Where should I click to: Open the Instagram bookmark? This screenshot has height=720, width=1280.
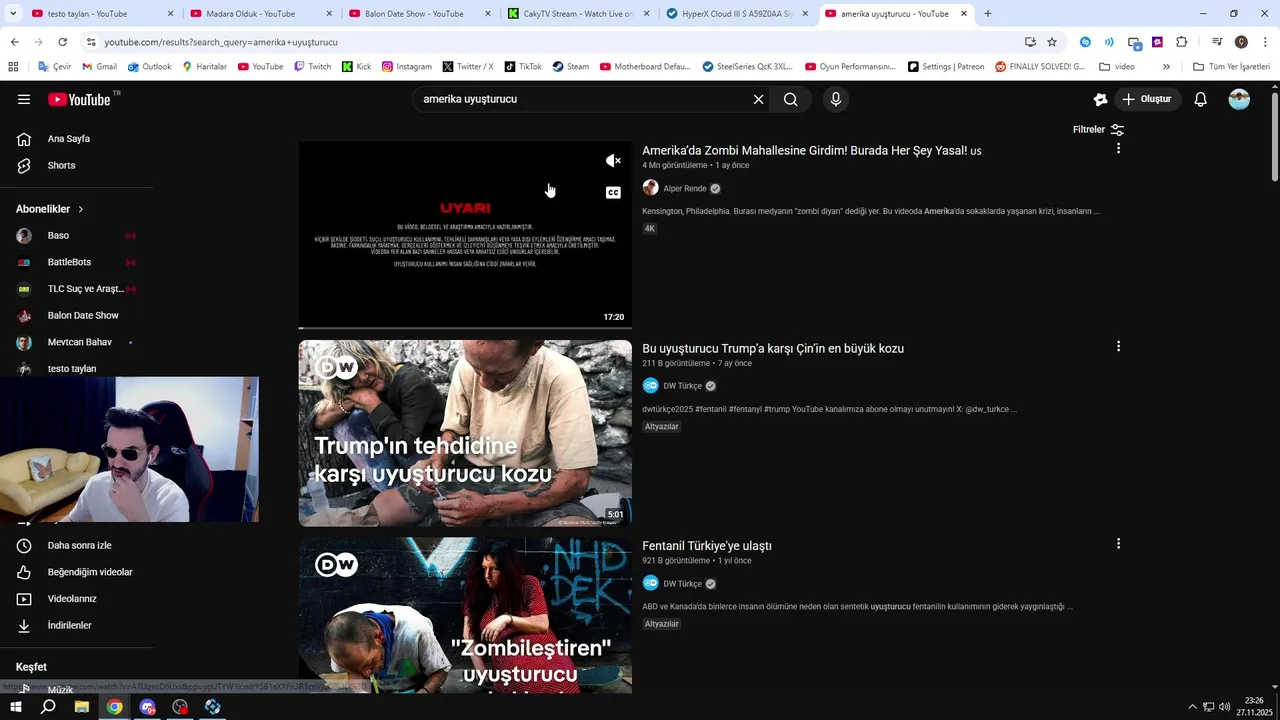tap(406, 67)
